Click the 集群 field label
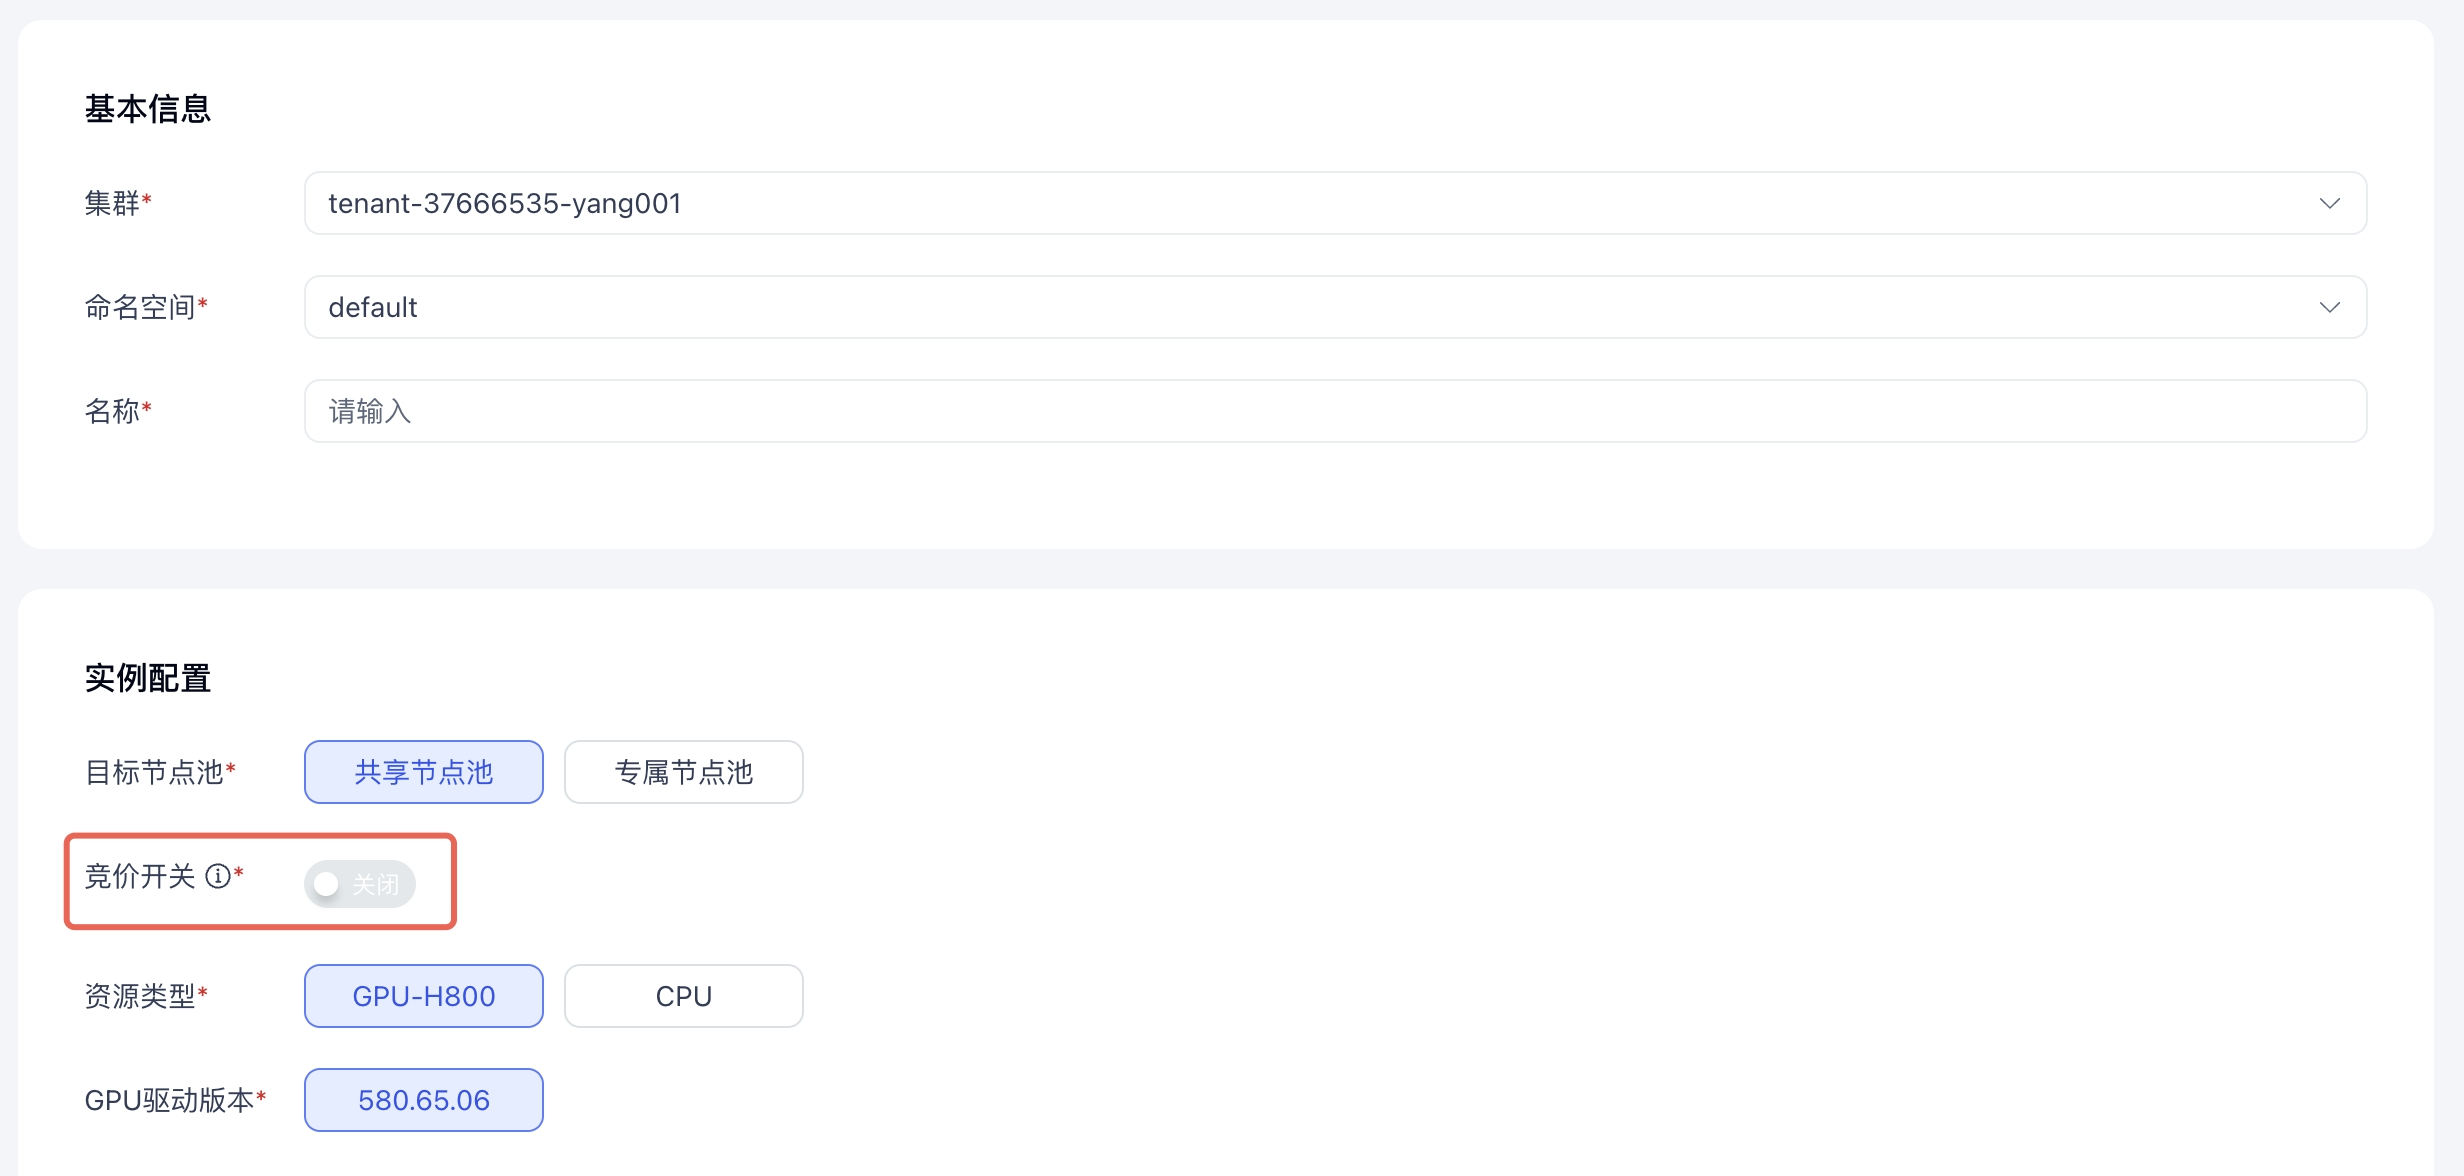 pos(112,204)
